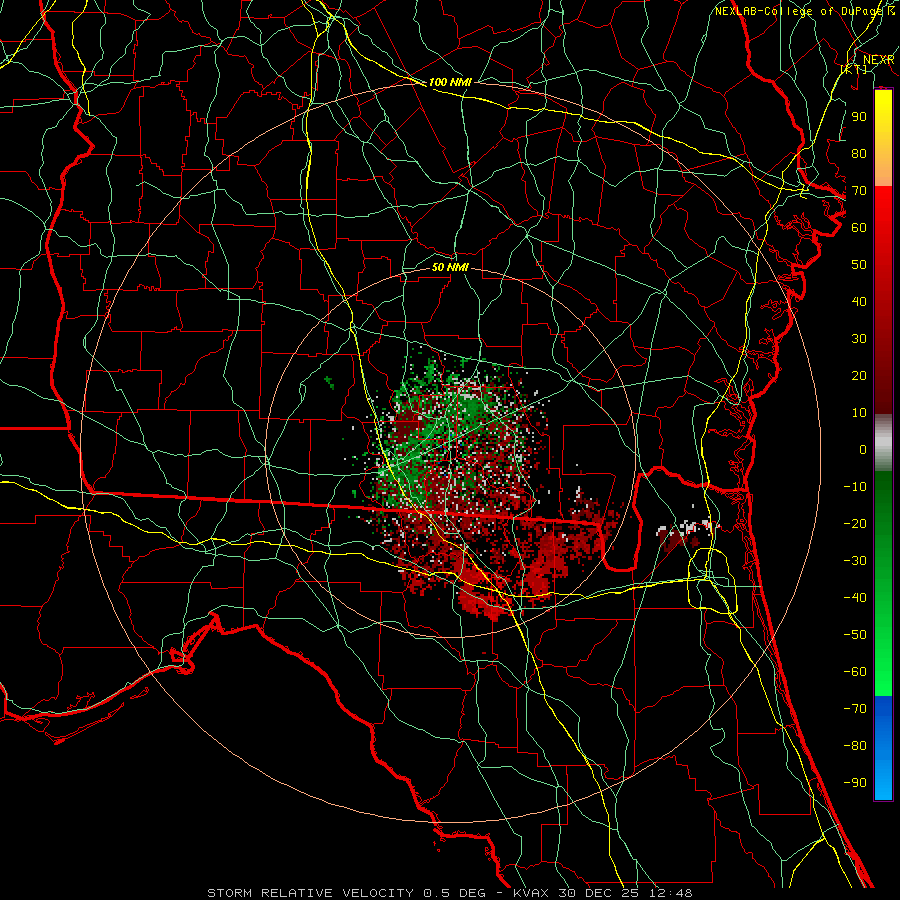Select the -30 value on the velocity scale
The height and width of the screenshot is (900, 900).
click(855, 561)
